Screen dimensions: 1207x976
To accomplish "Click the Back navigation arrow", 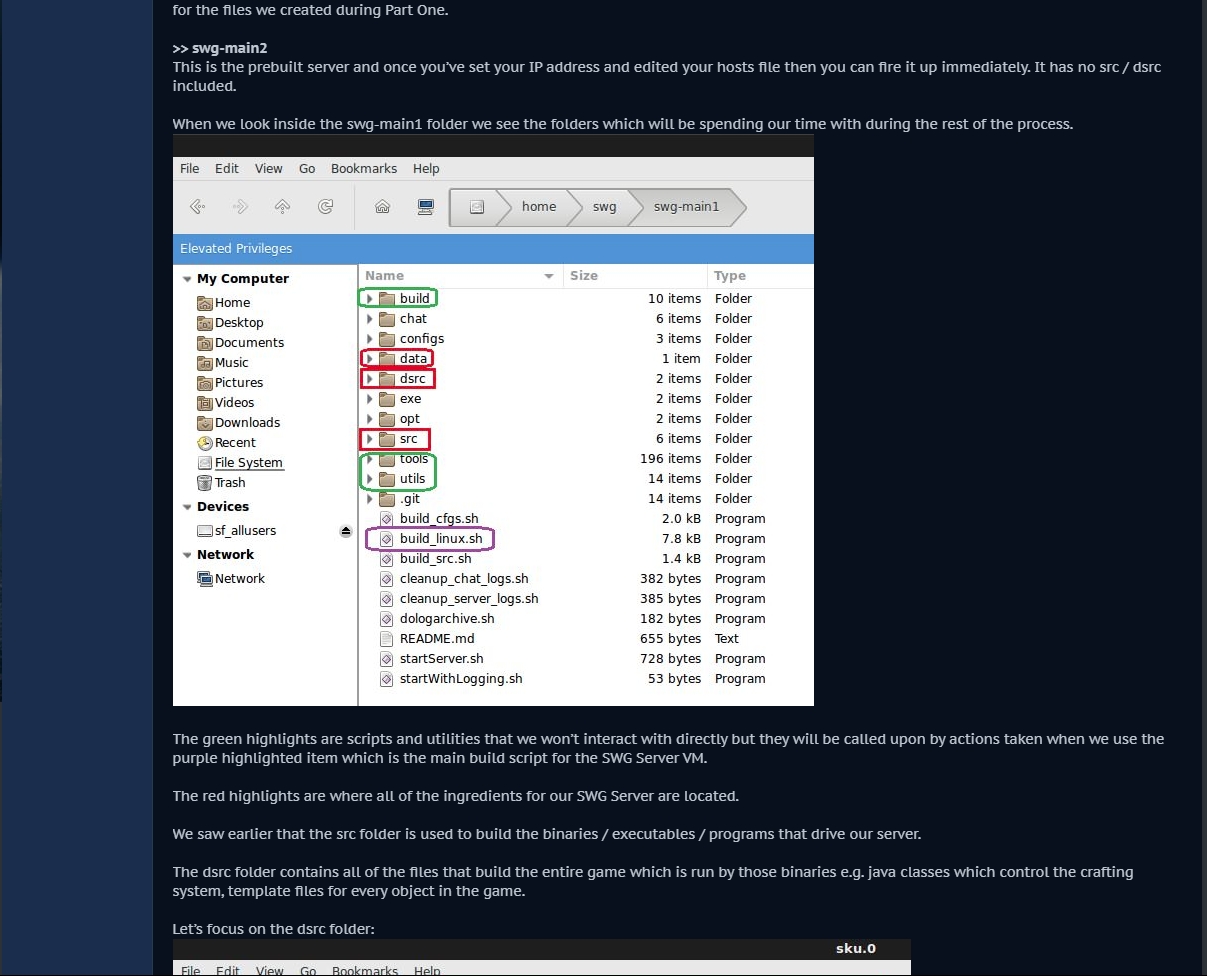I will pos(198,207).
